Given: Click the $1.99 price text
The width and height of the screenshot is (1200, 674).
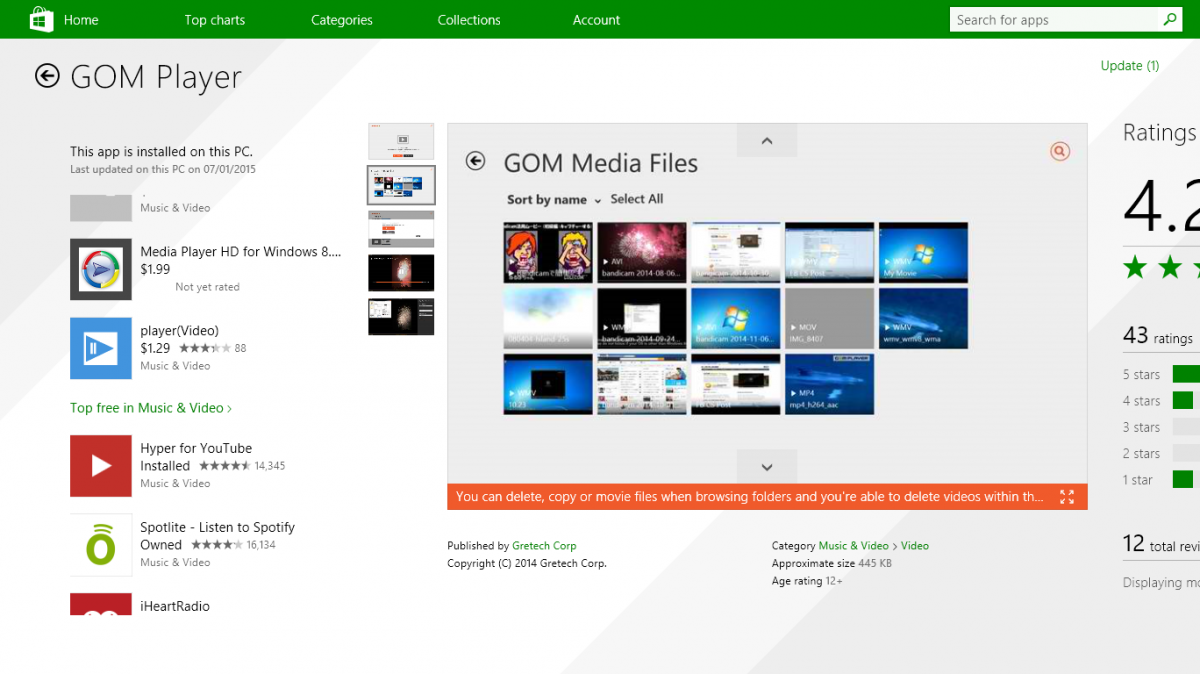Looking at the screenshot, I should tap(155, 269).
